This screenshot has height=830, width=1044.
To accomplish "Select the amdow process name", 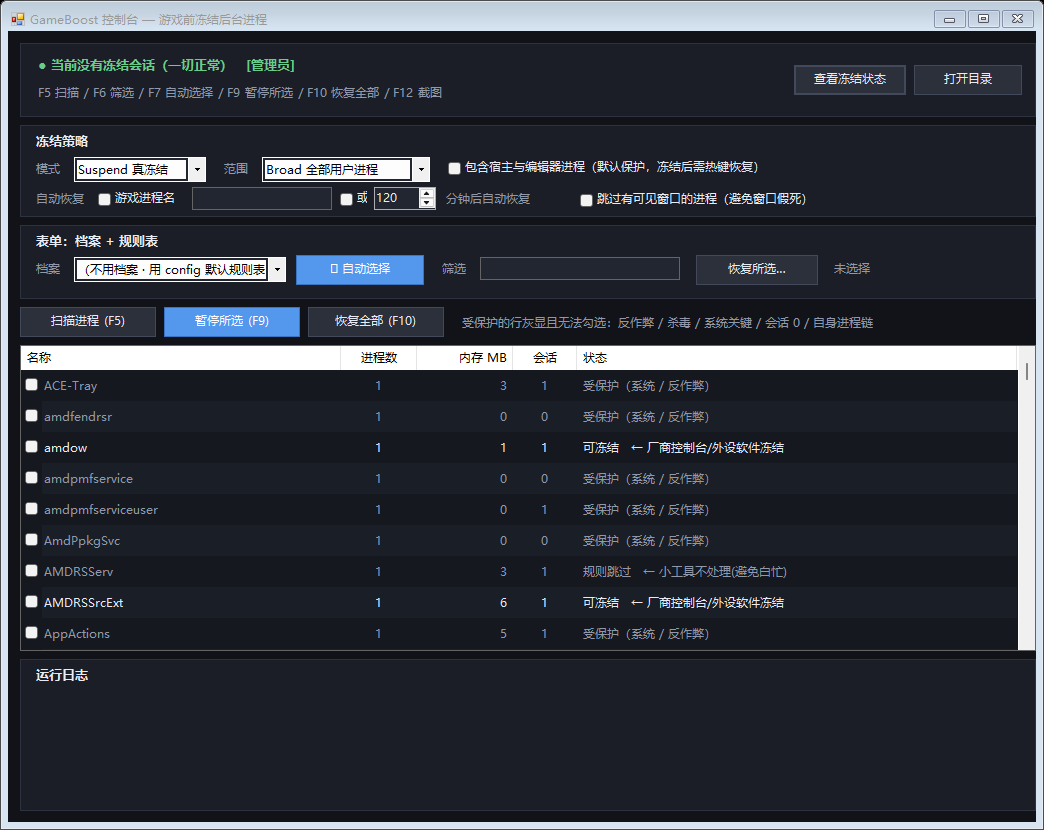I will (x=65, y=448).
